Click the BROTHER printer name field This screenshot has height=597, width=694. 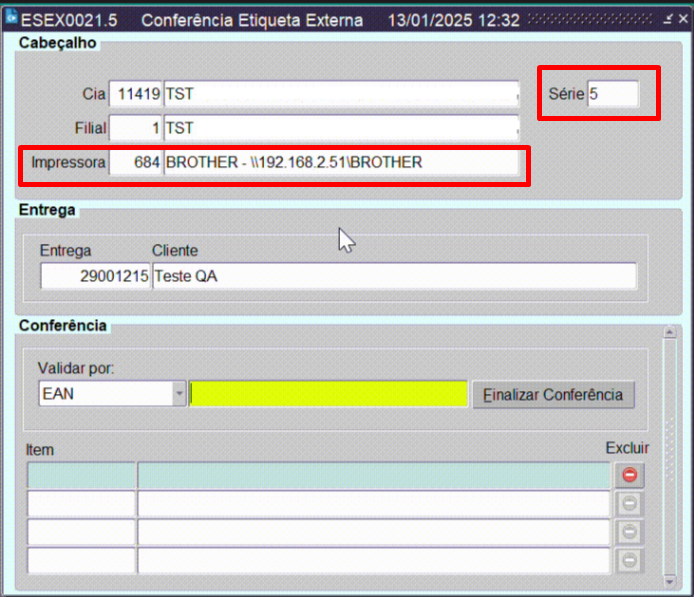pos(341,162)
